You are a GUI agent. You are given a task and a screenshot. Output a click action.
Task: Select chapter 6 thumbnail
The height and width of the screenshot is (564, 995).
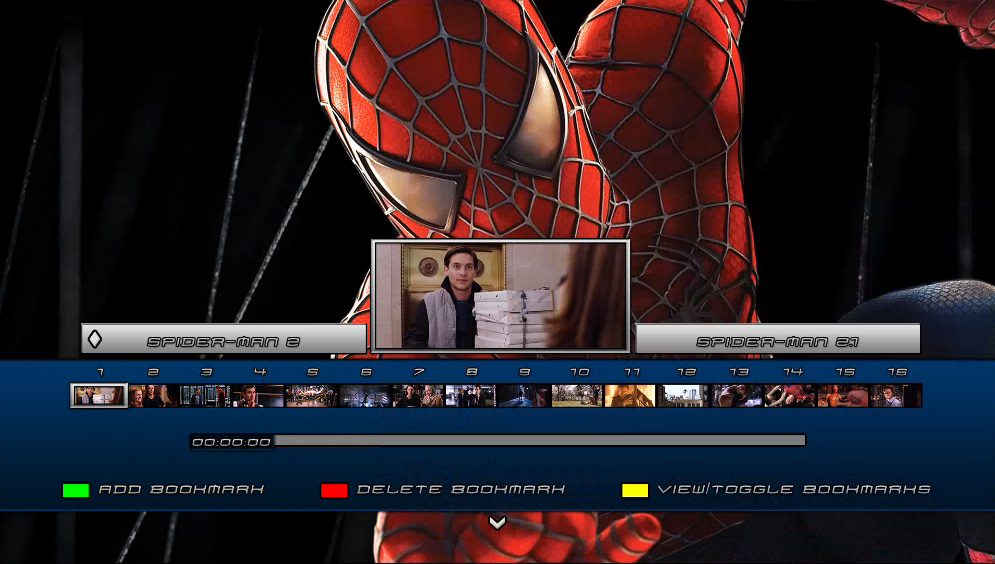[x=364, y=396]
